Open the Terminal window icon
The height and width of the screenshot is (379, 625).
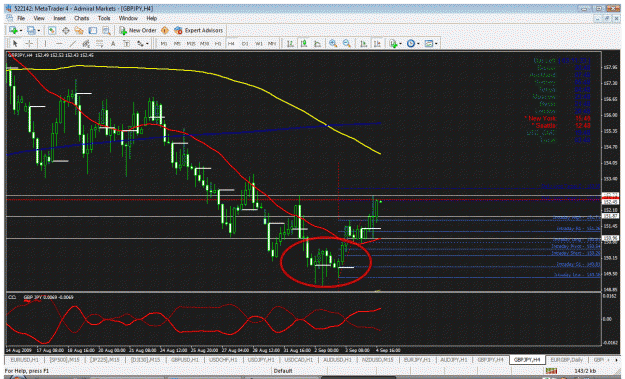[x=92, y=30]
